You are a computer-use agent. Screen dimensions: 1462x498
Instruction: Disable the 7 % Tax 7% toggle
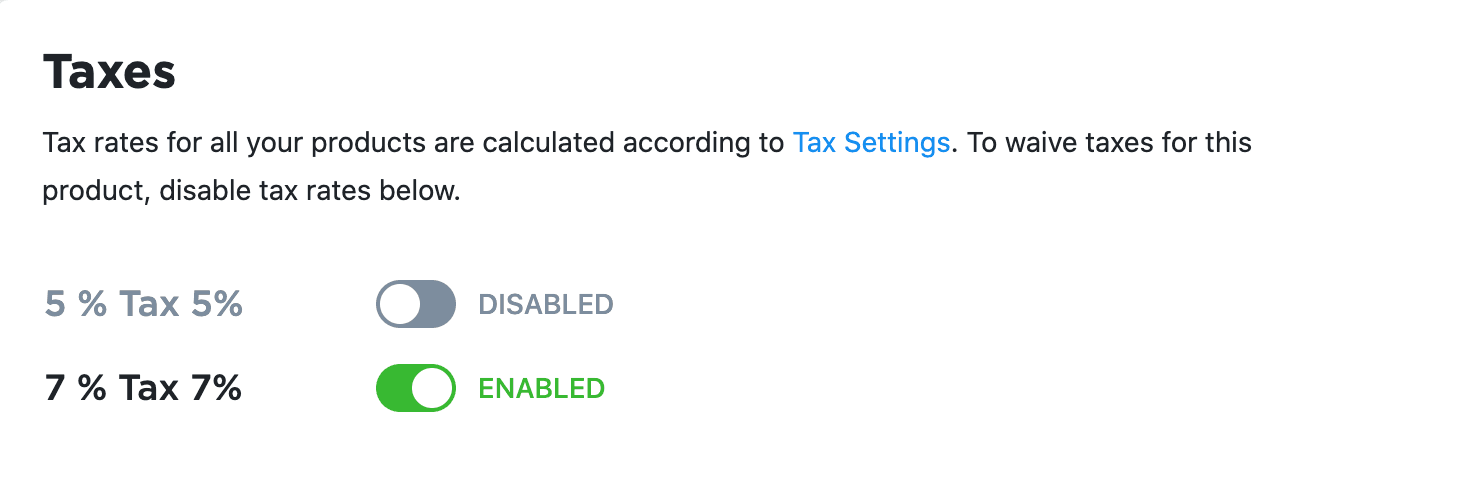click(415, 388)
